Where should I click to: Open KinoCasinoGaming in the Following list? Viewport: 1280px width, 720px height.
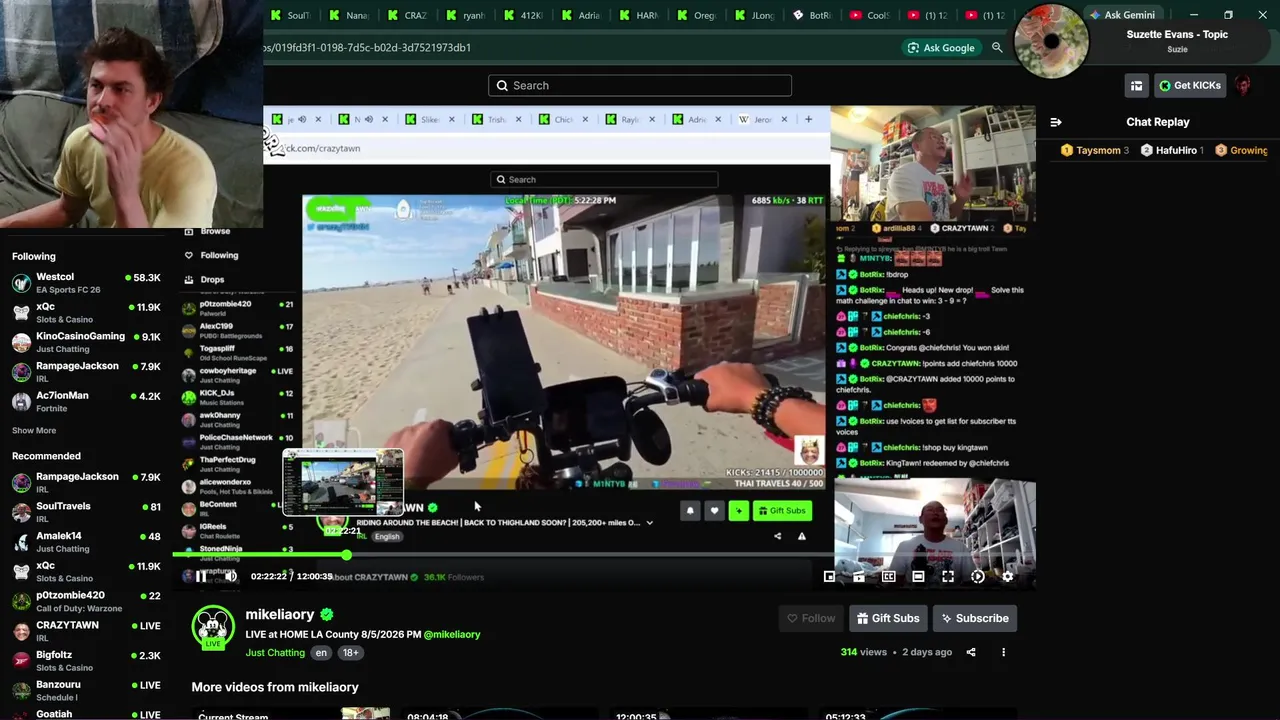pos(86,342)
